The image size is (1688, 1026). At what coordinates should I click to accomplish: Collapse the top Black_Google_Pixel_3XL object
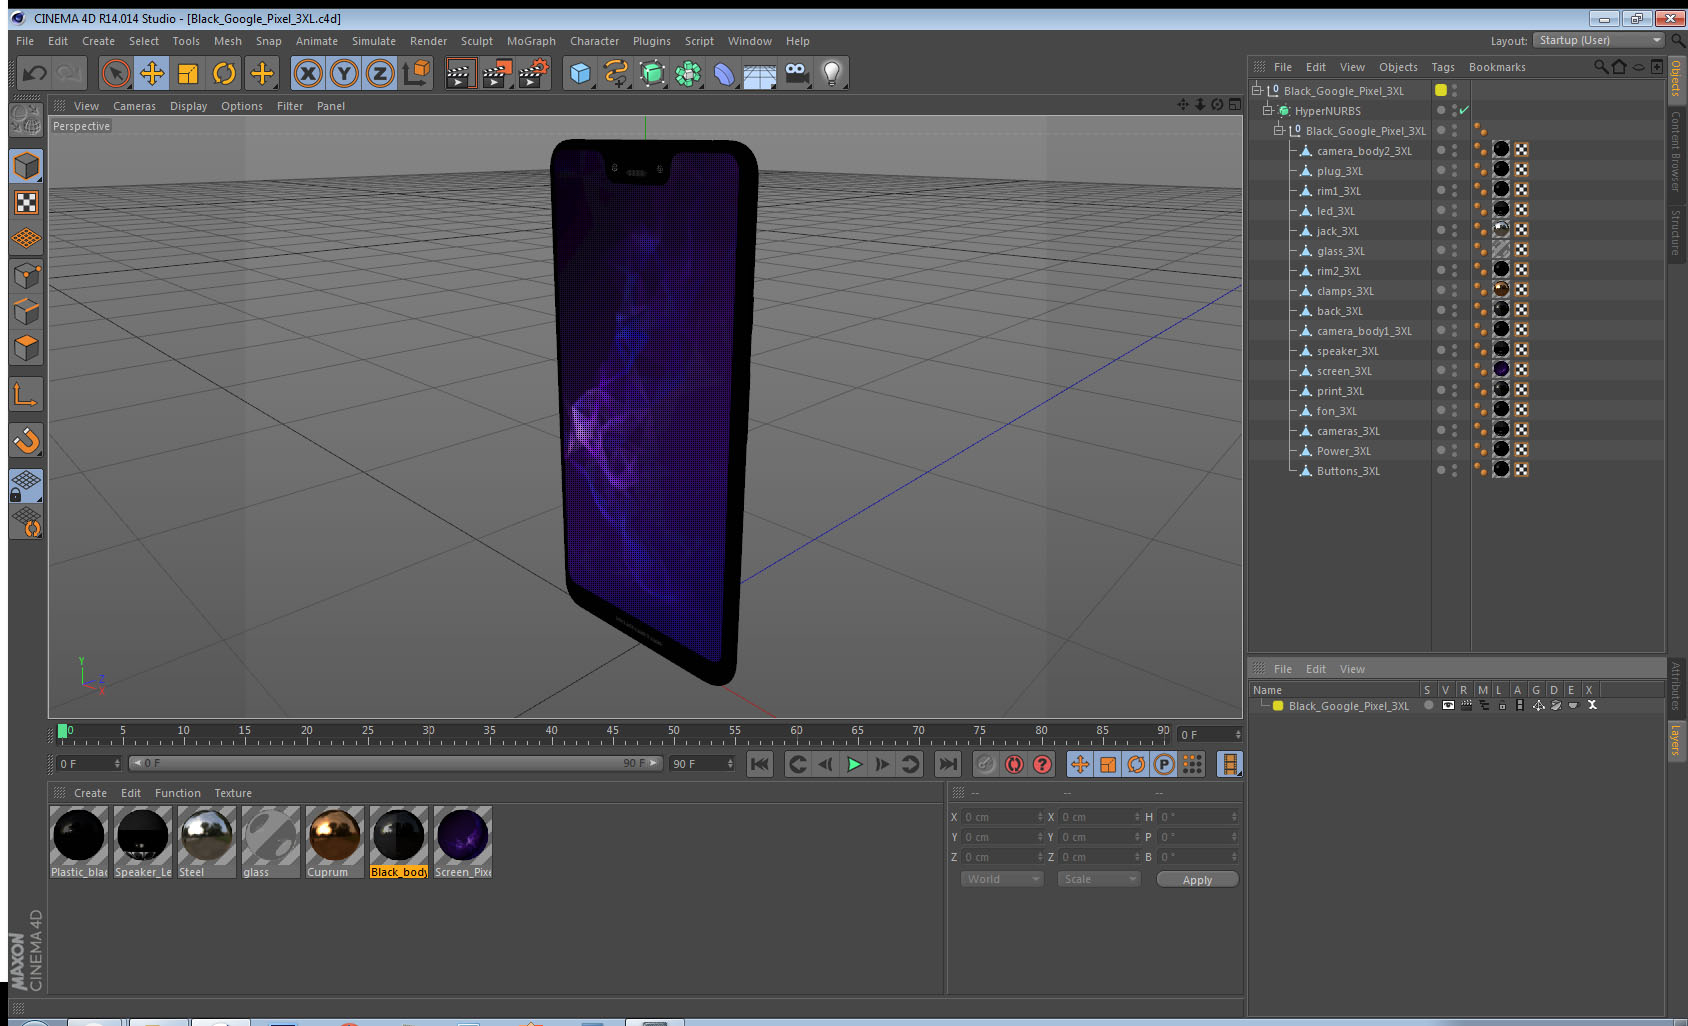(1257, 90)
